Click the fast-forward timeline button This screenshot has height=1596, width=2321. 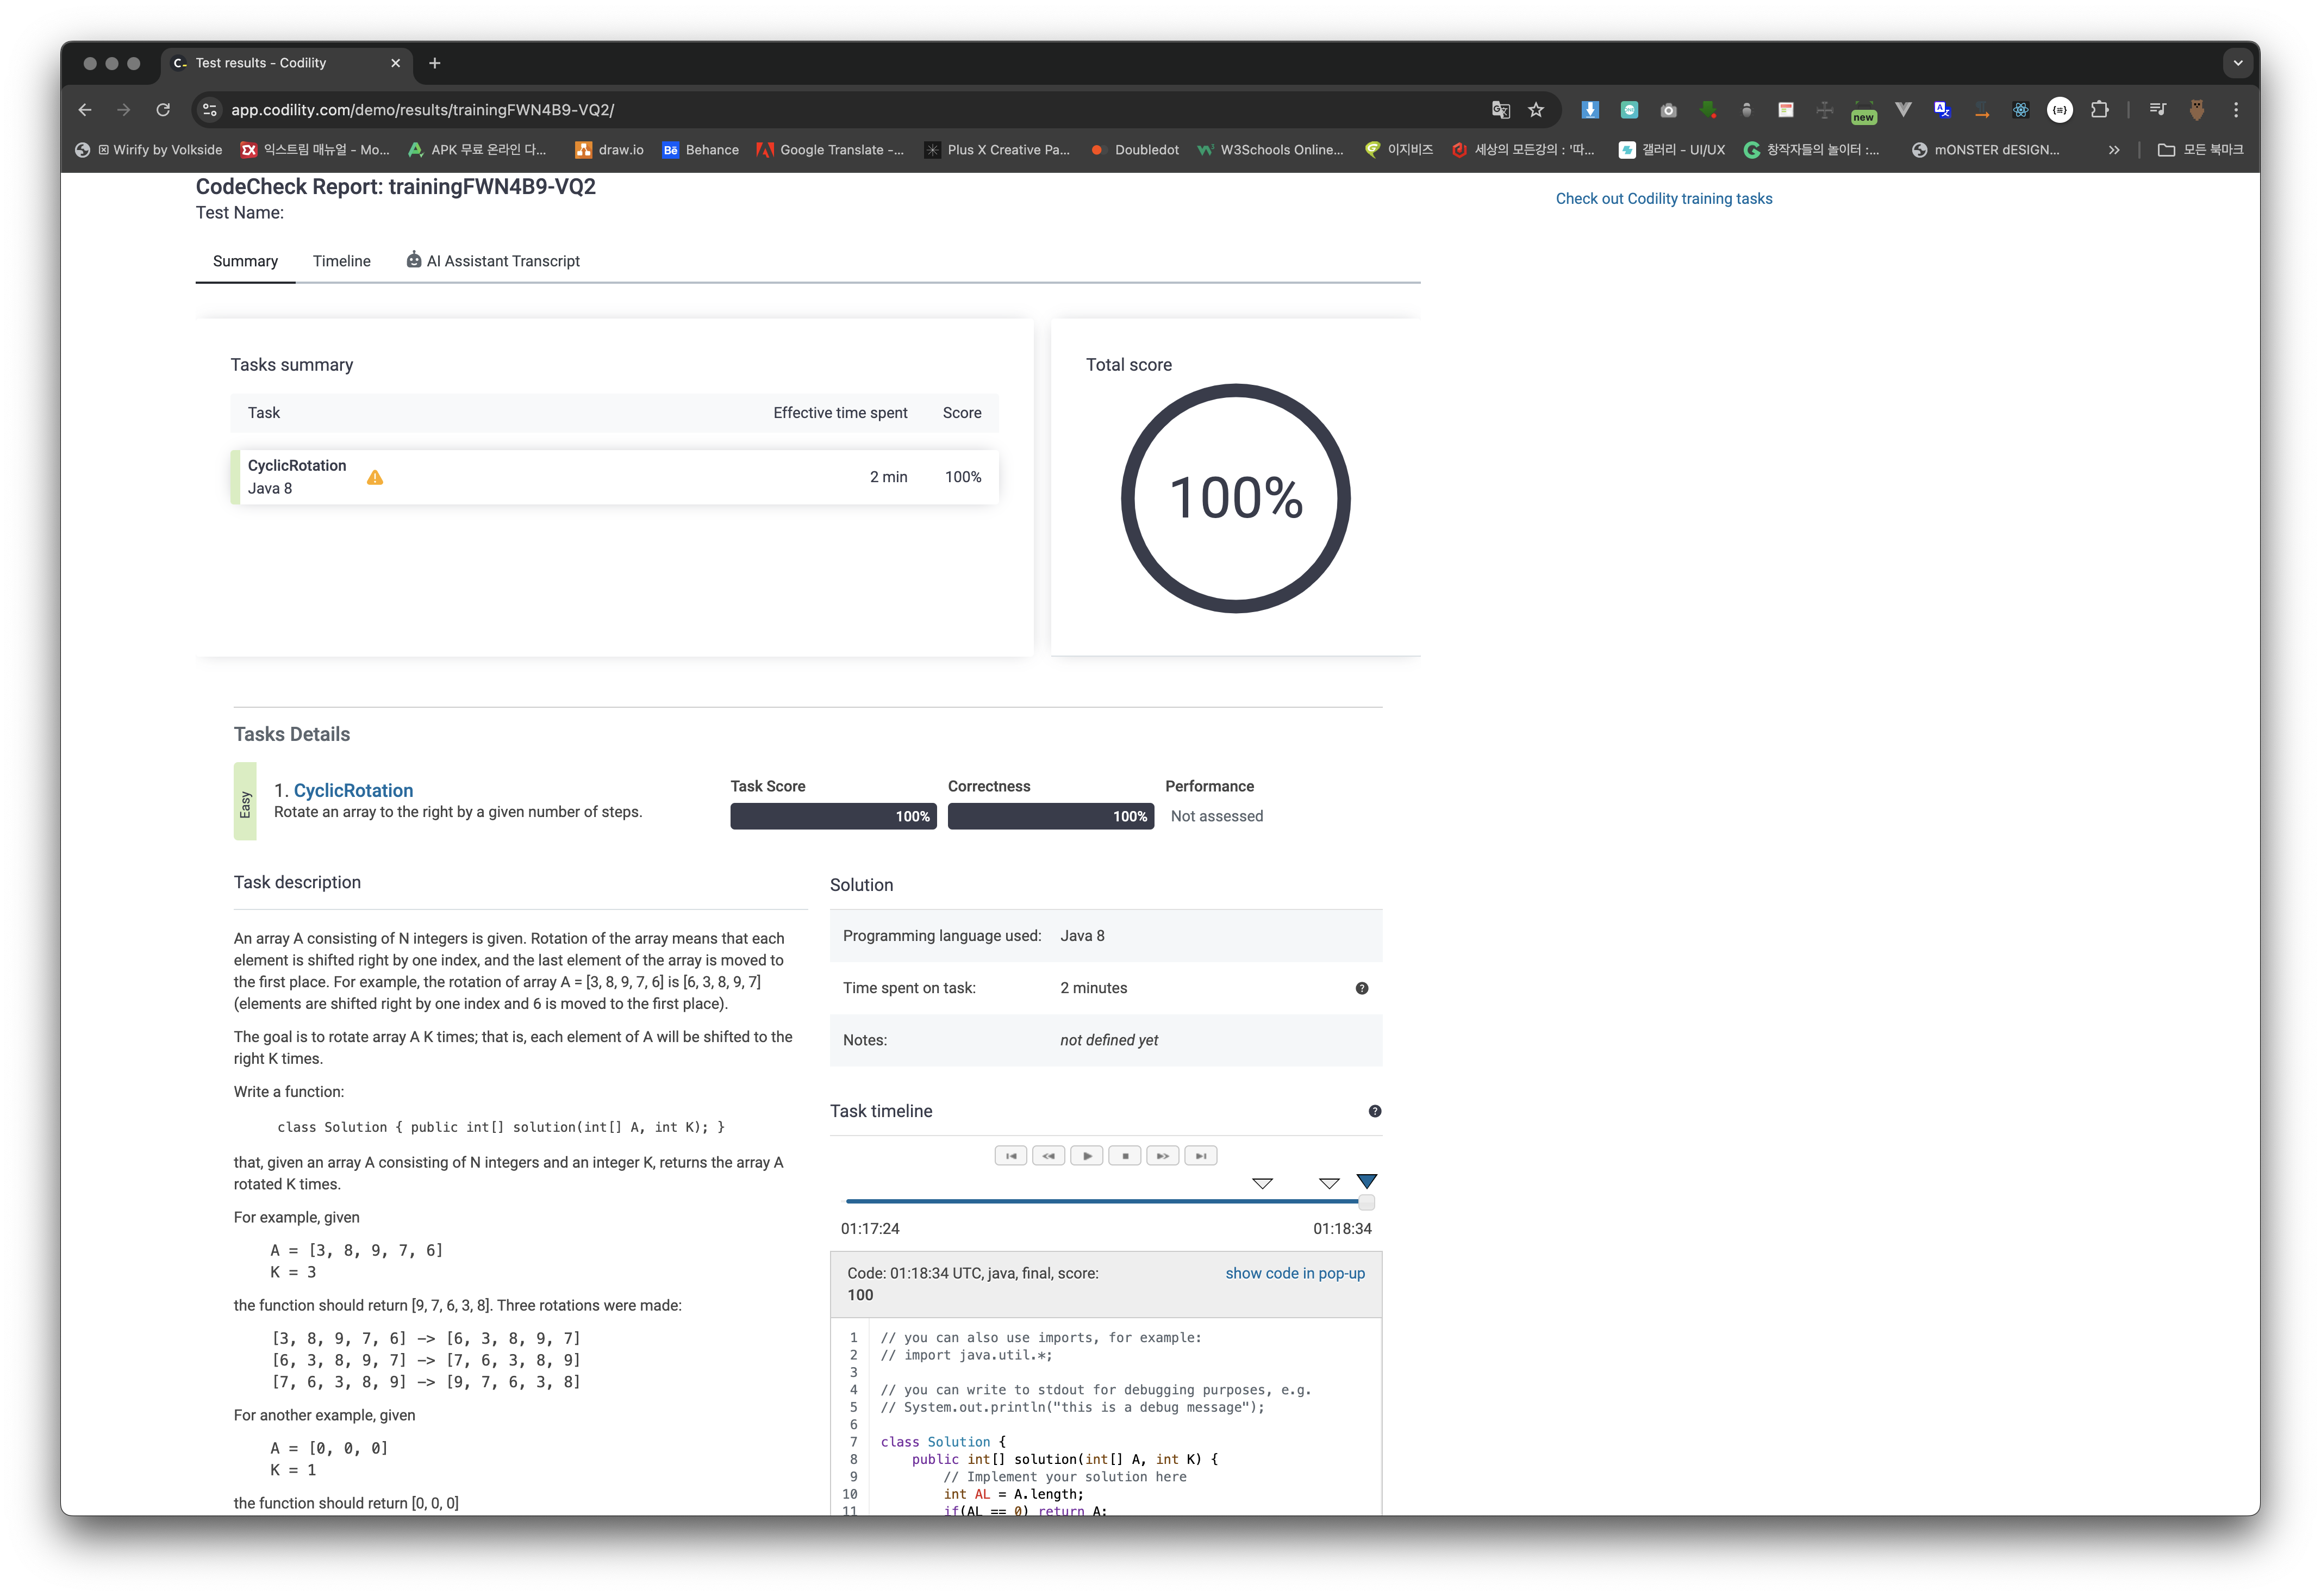point(1162,1156)
